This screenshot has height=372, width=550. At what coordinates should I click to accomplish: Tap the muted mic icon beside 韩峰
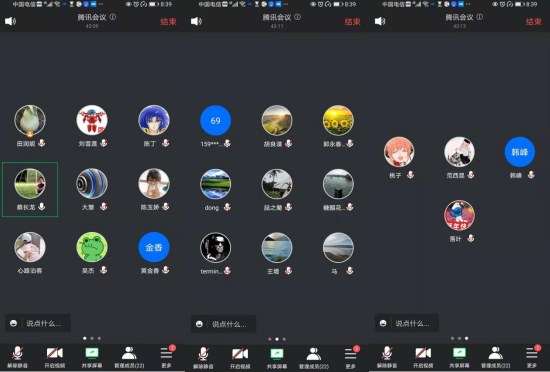click(531, 175)
